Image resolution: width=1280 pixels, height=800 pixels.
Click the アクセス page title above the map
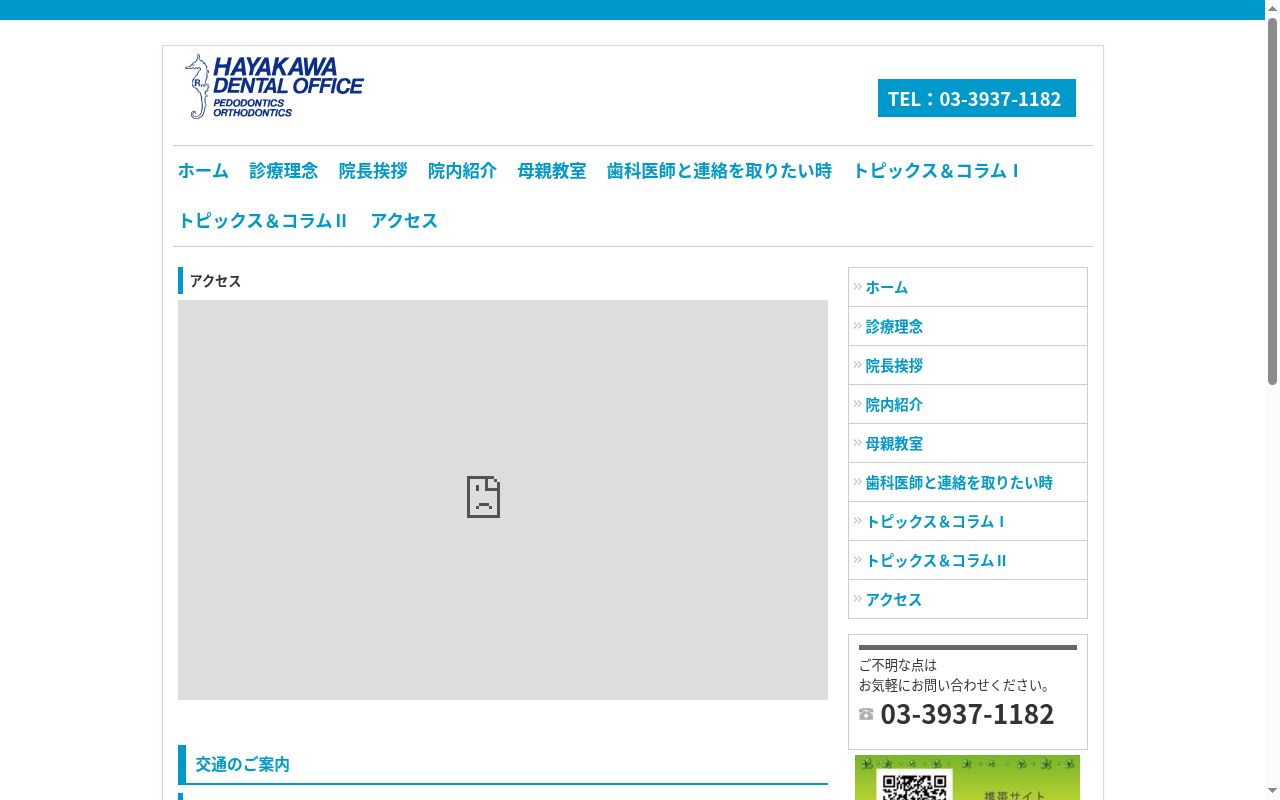215,281
